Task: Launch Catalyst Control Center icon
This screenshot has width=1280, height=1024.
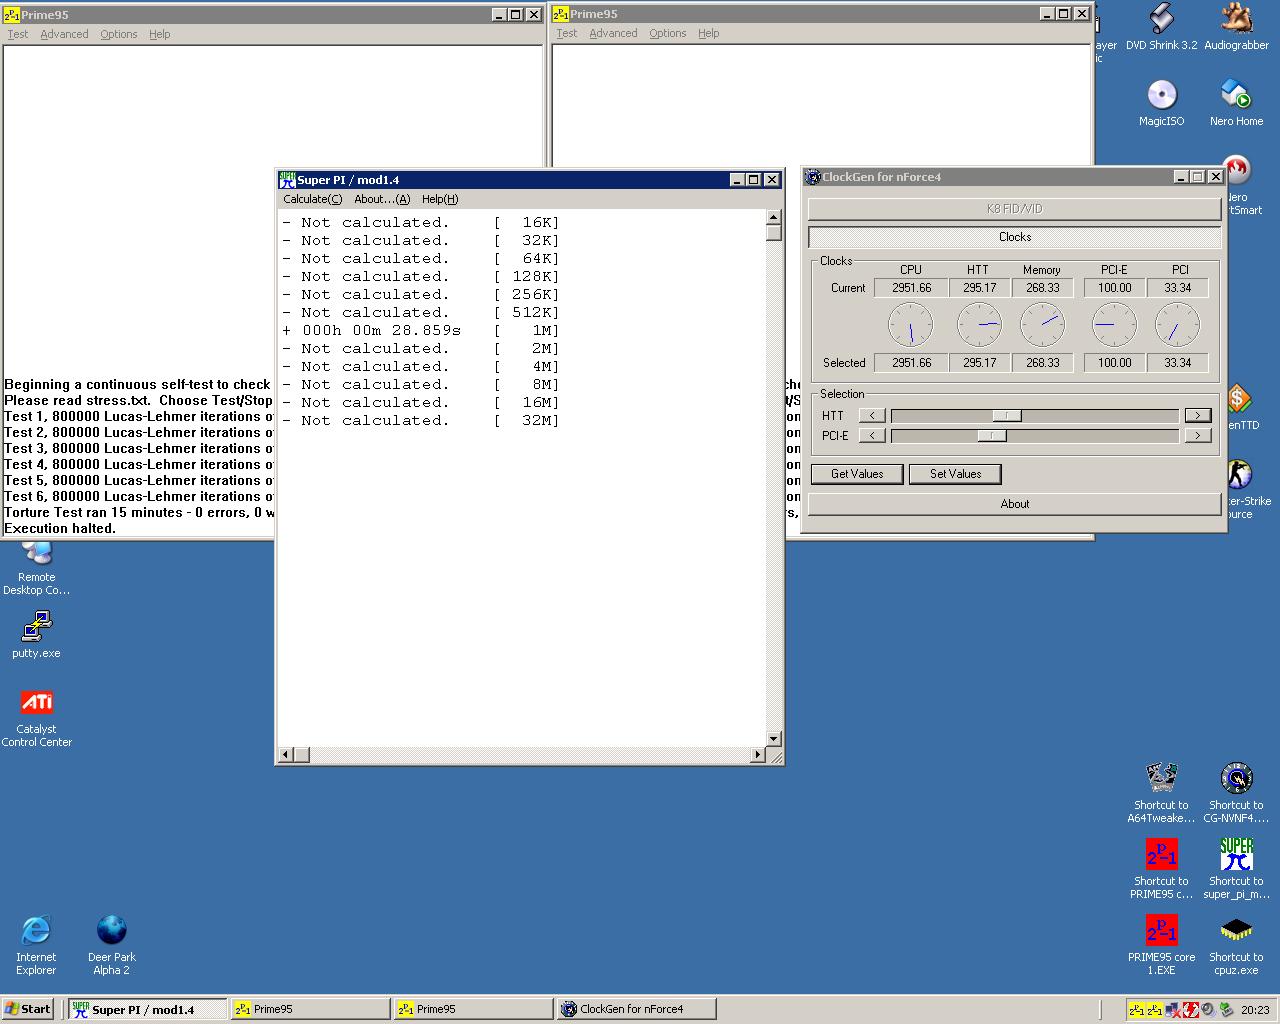Action: click(x=36, y=703)
